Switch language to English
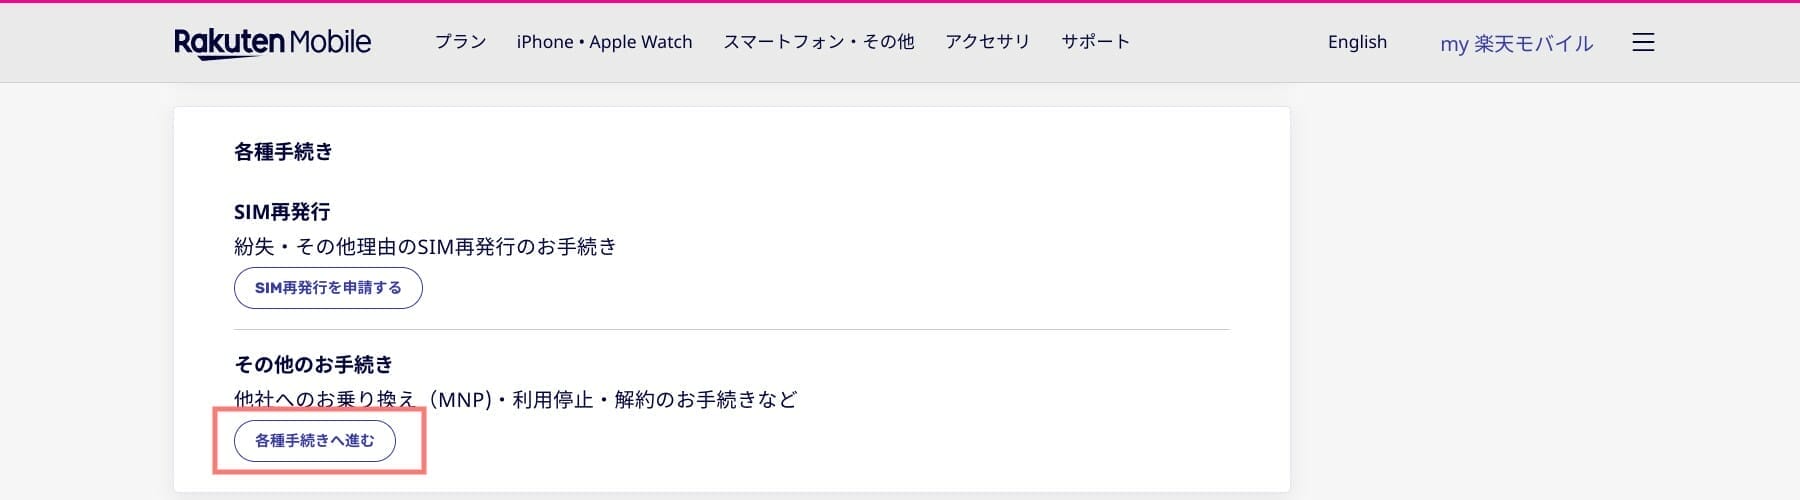 pyautogui.click(x=1357, y=42)
